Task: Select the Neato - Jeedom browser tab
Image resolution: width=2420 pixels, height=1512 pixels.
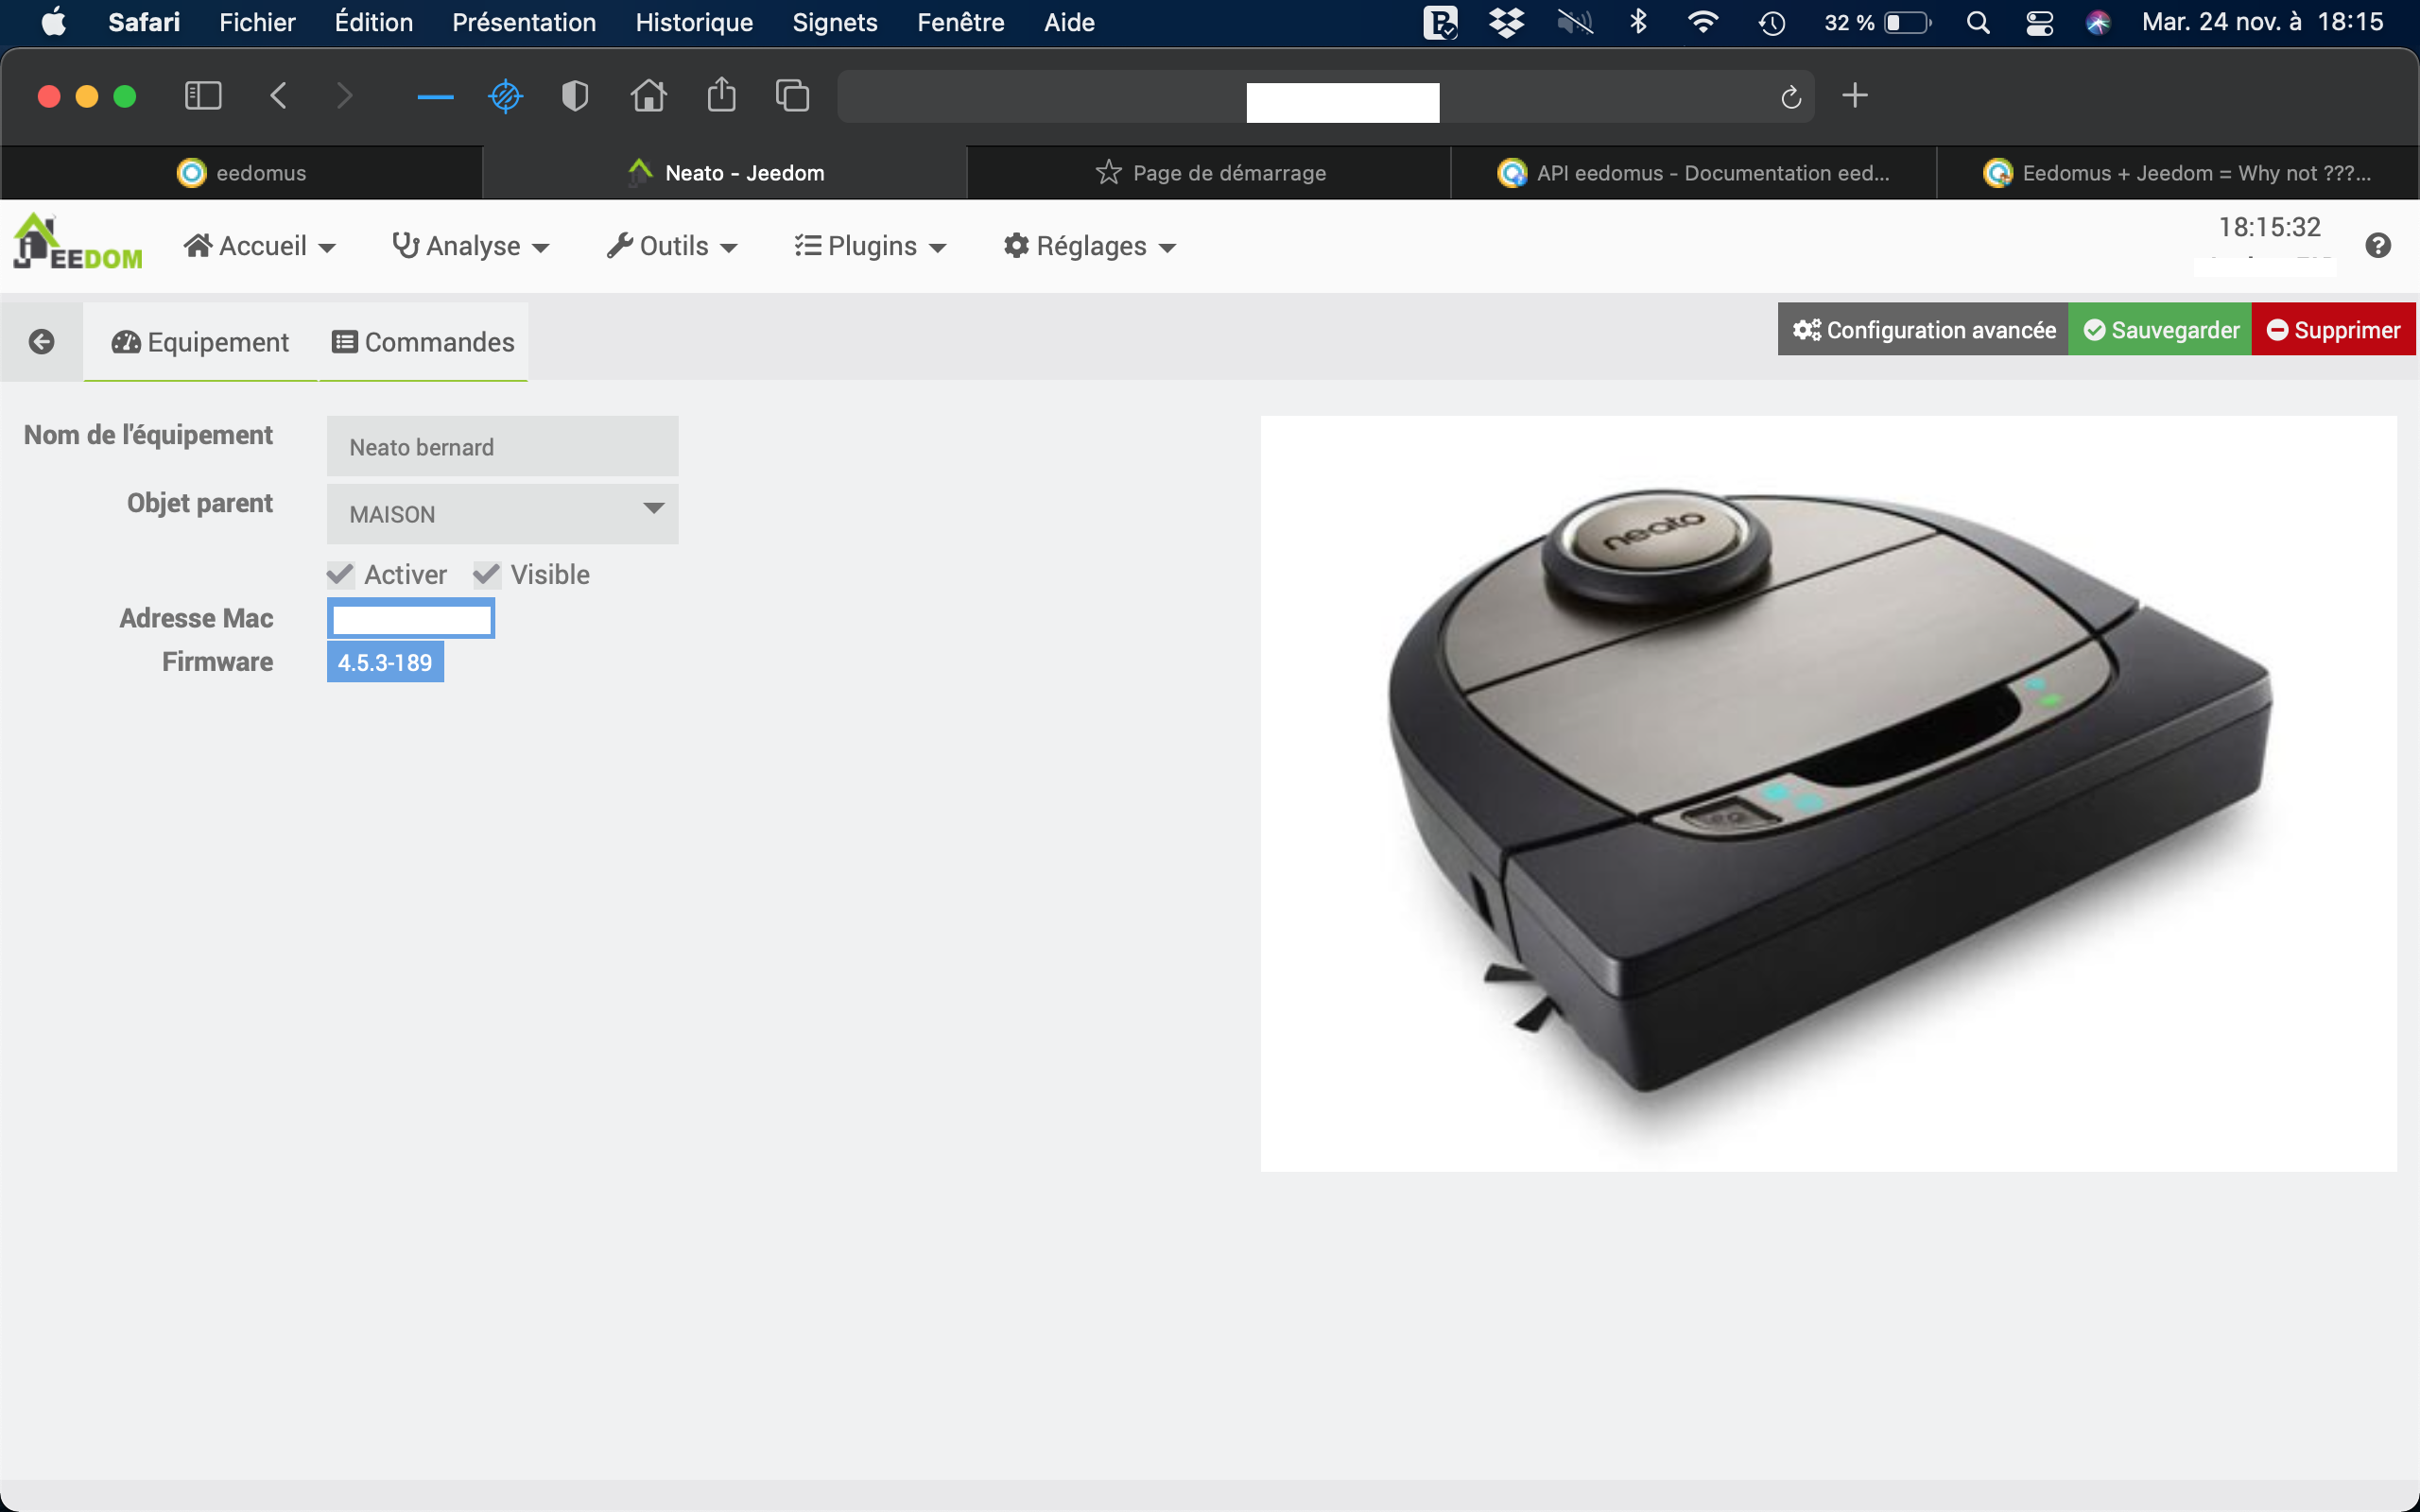Action: point(726,173)
